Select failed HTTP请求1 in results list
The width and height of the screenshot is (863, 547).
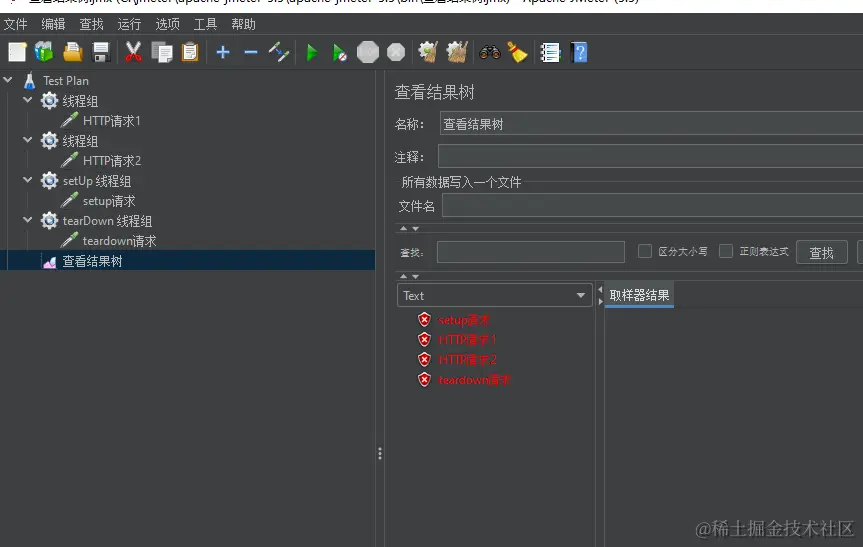click(x=467, y=340)
